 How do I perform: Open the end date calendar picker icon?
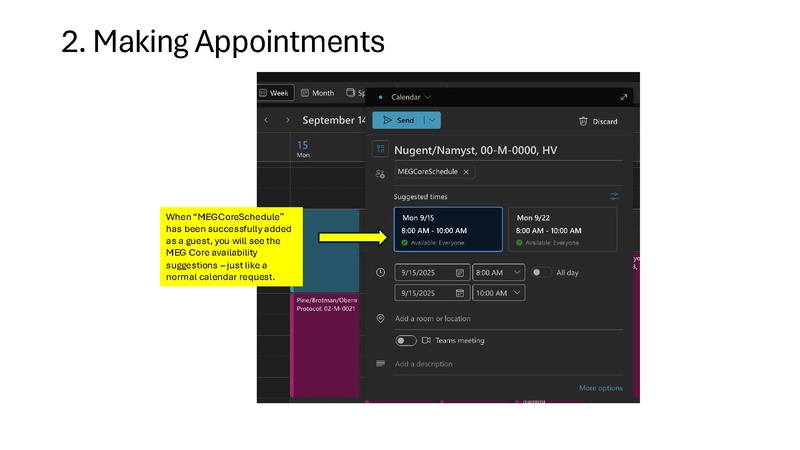(x=460, y=293)
